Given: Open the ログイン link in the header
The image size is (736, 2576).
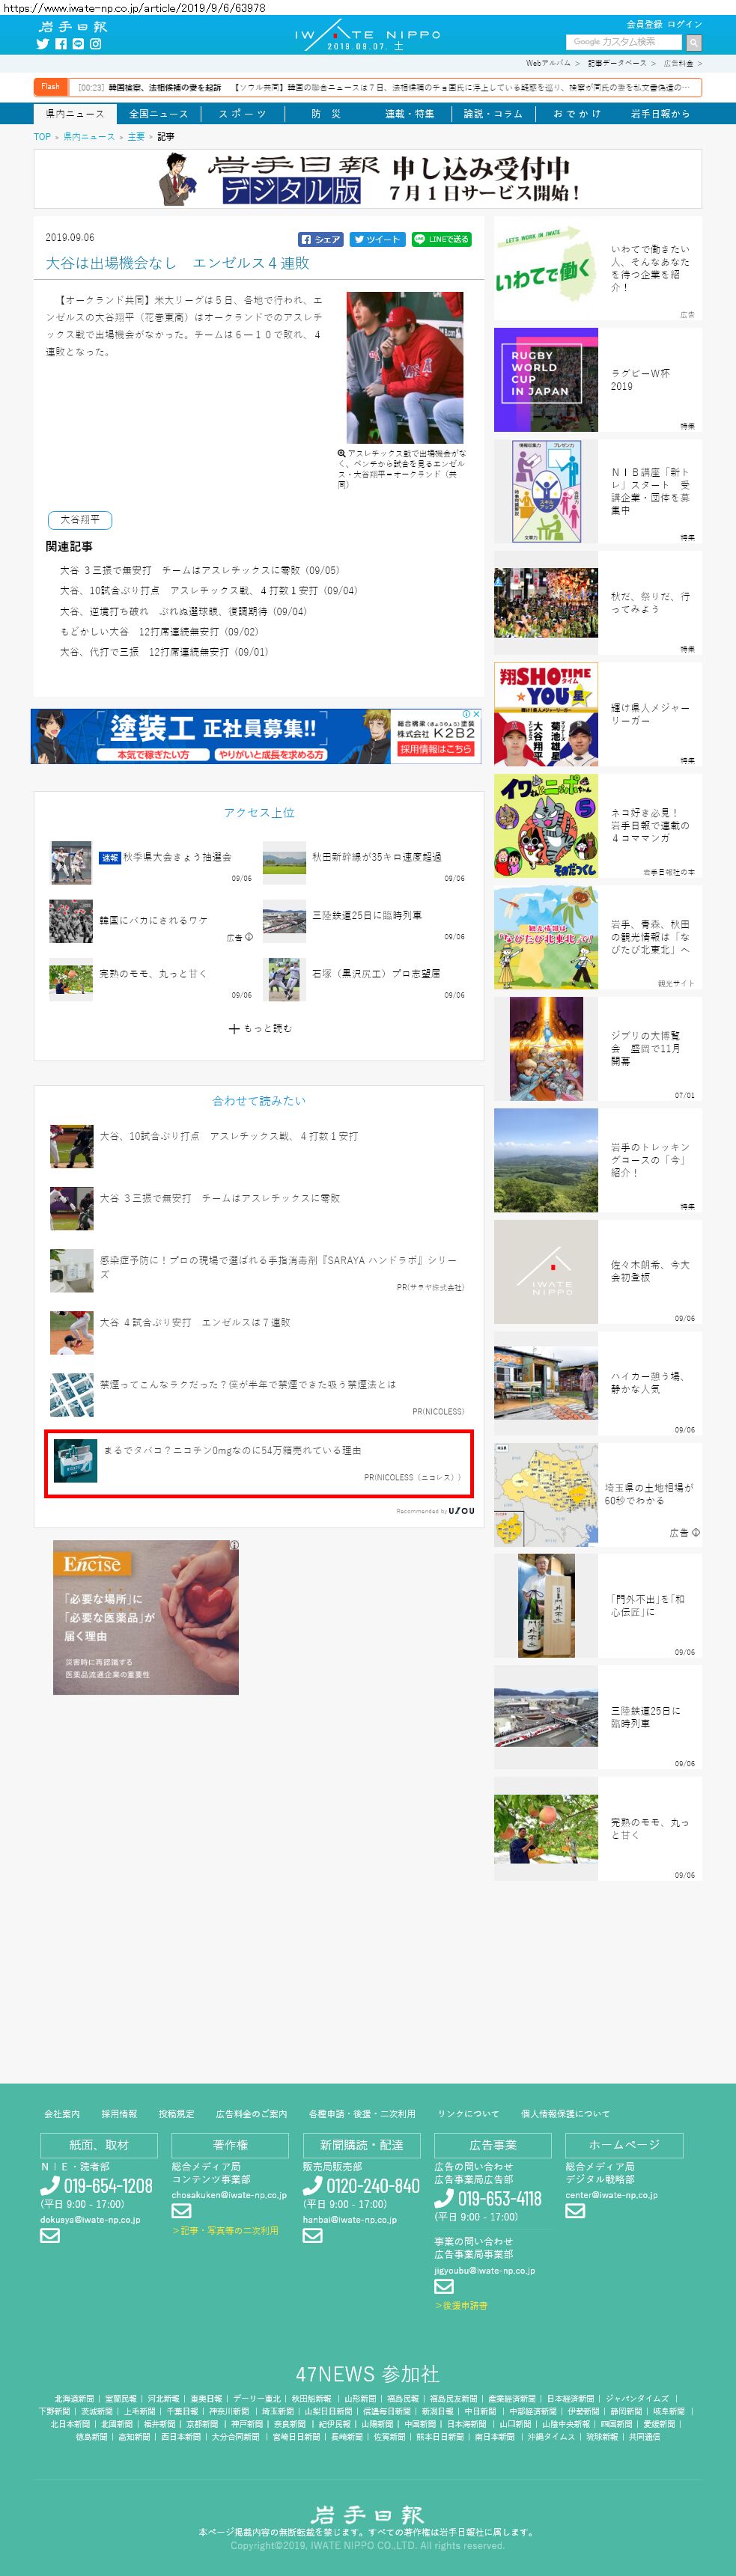Looking at the screenshot, I should (685, 24).
